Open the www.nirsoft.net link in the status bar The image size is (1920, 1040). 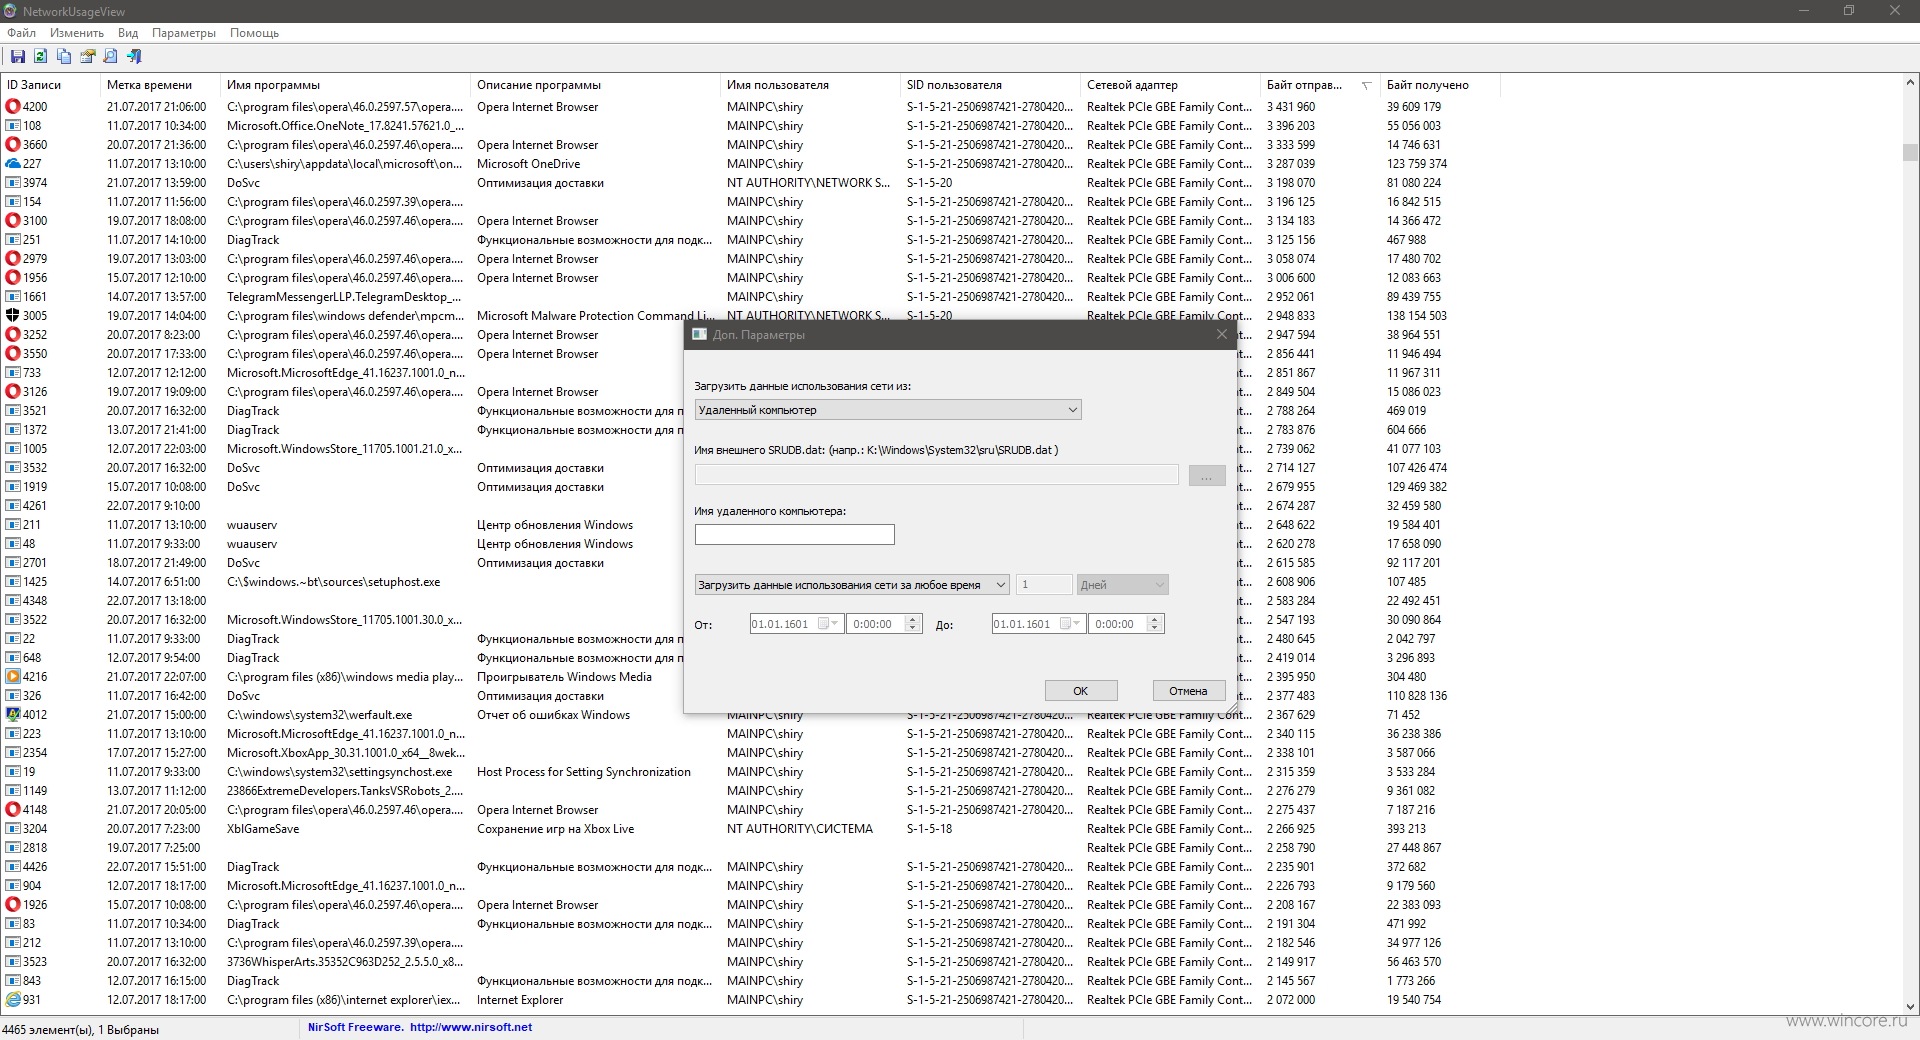coord(470,1027)
